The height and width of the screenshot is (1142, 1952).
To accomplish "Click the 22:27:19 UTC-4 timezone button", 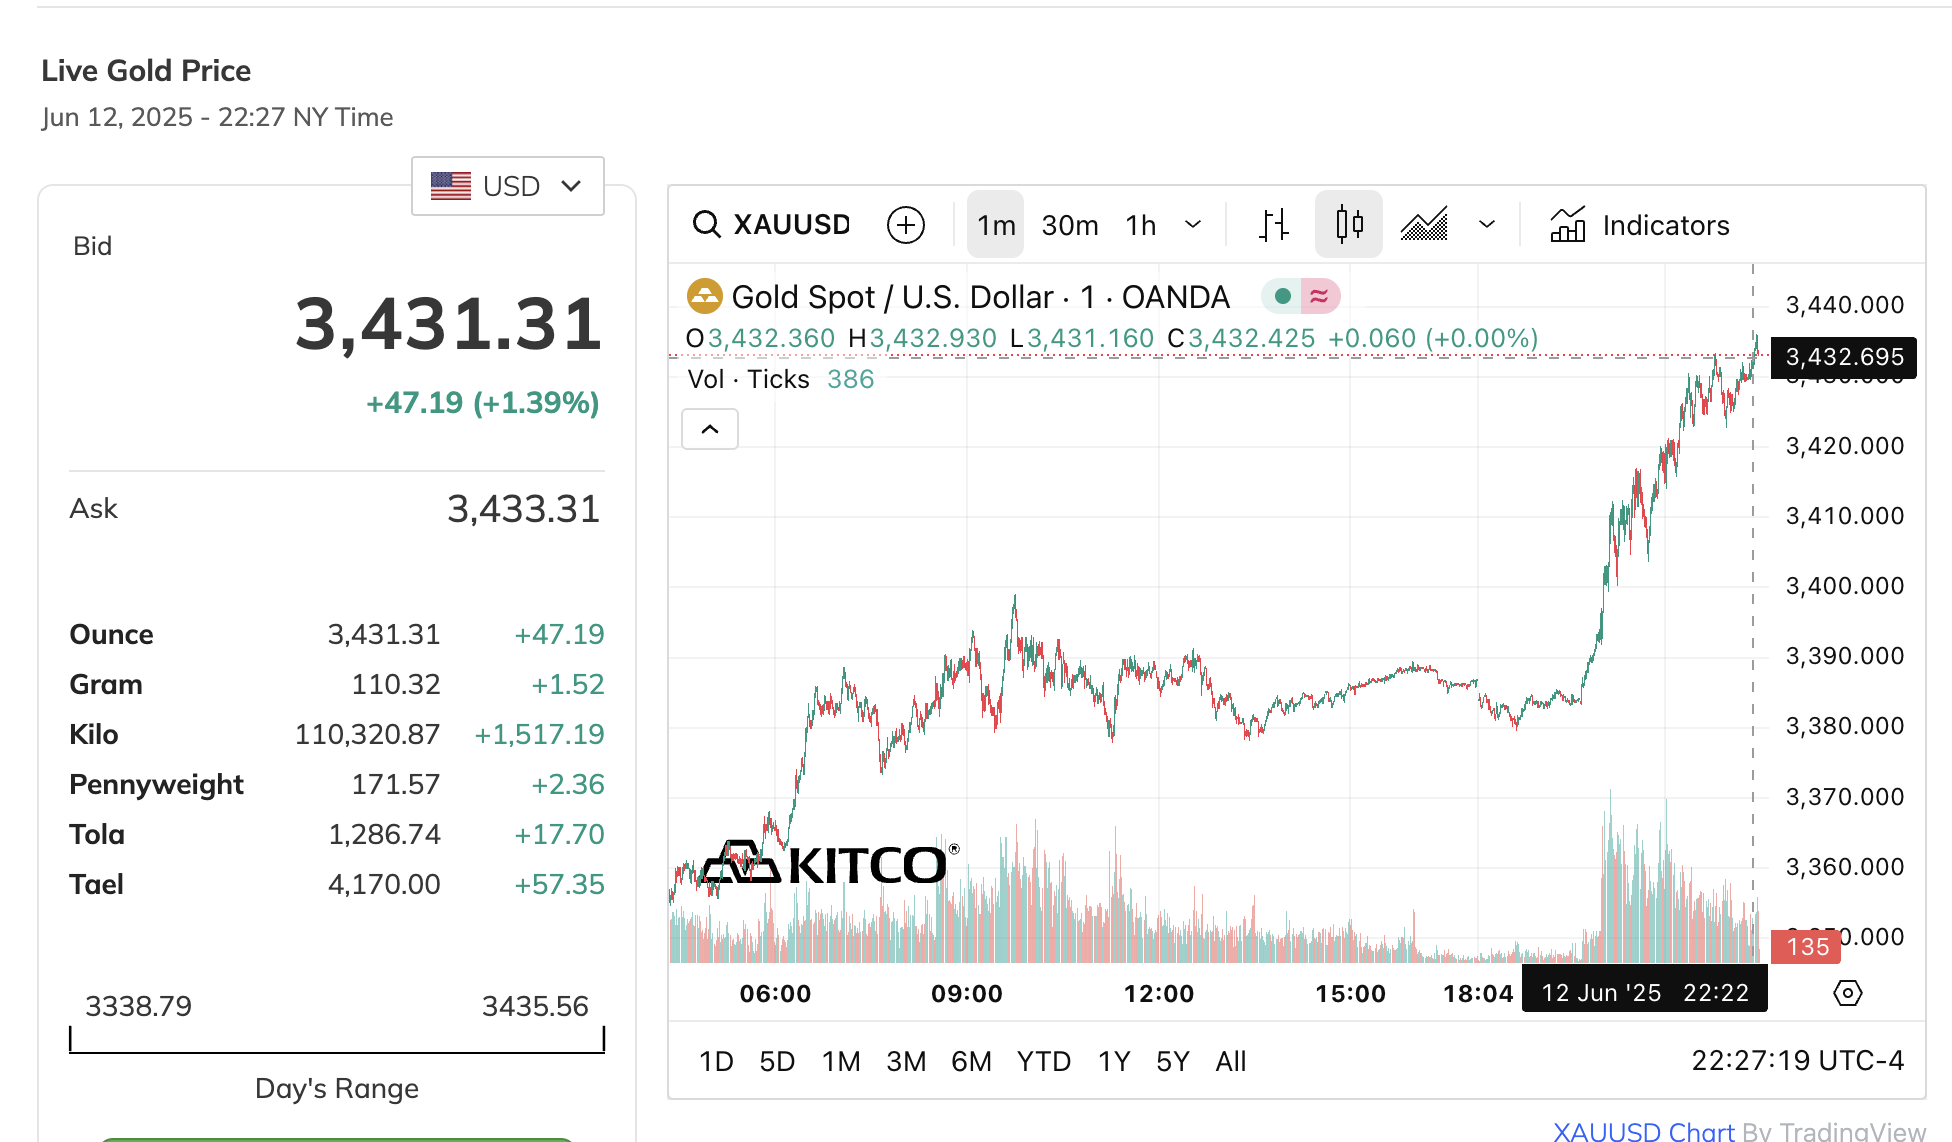I will click(x=1797, y=1060).
